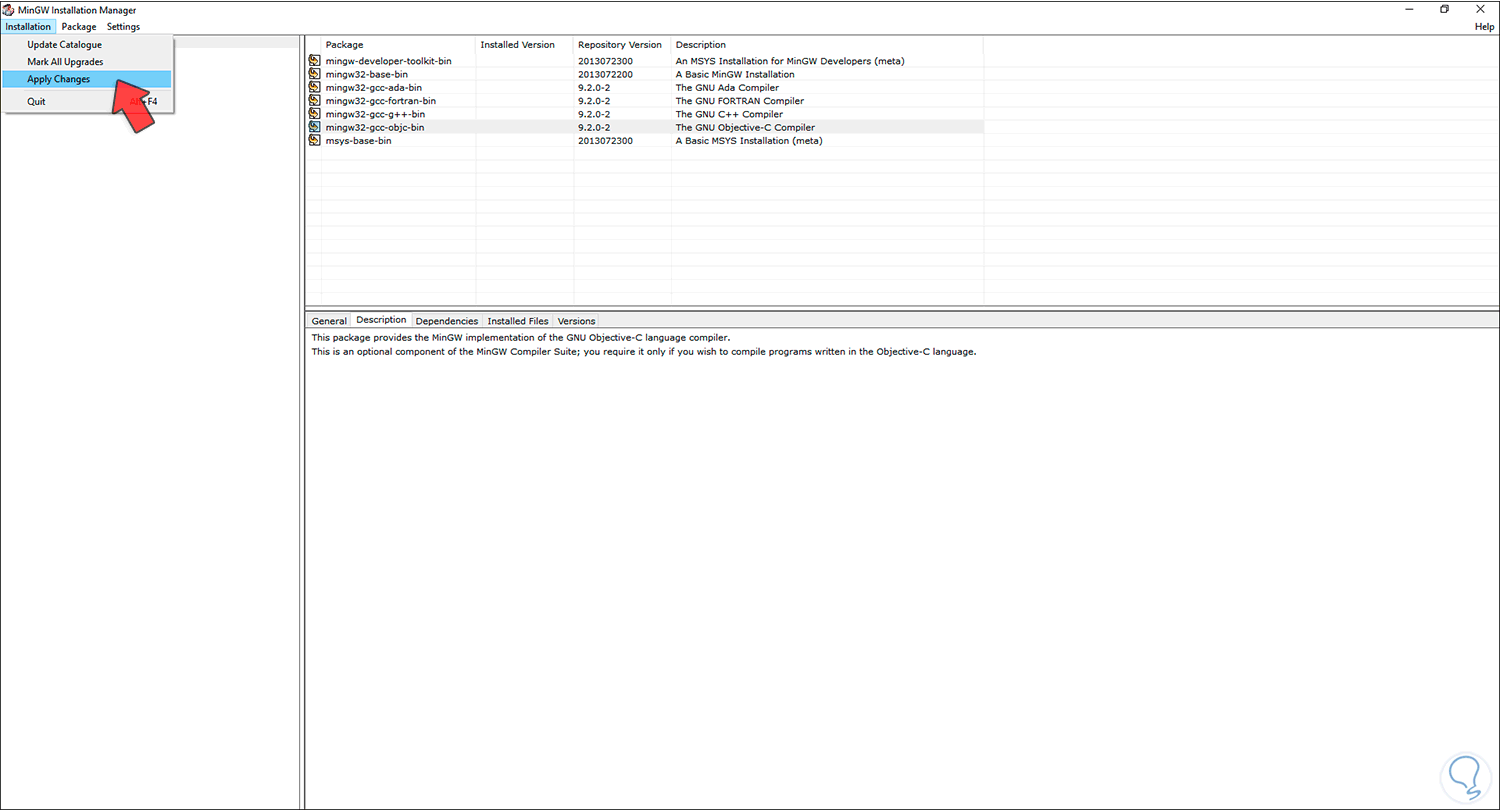Viewport: 1500px width, 811px height.
Task: Close the MinGW Installation Manager window
Action: 1480,9
